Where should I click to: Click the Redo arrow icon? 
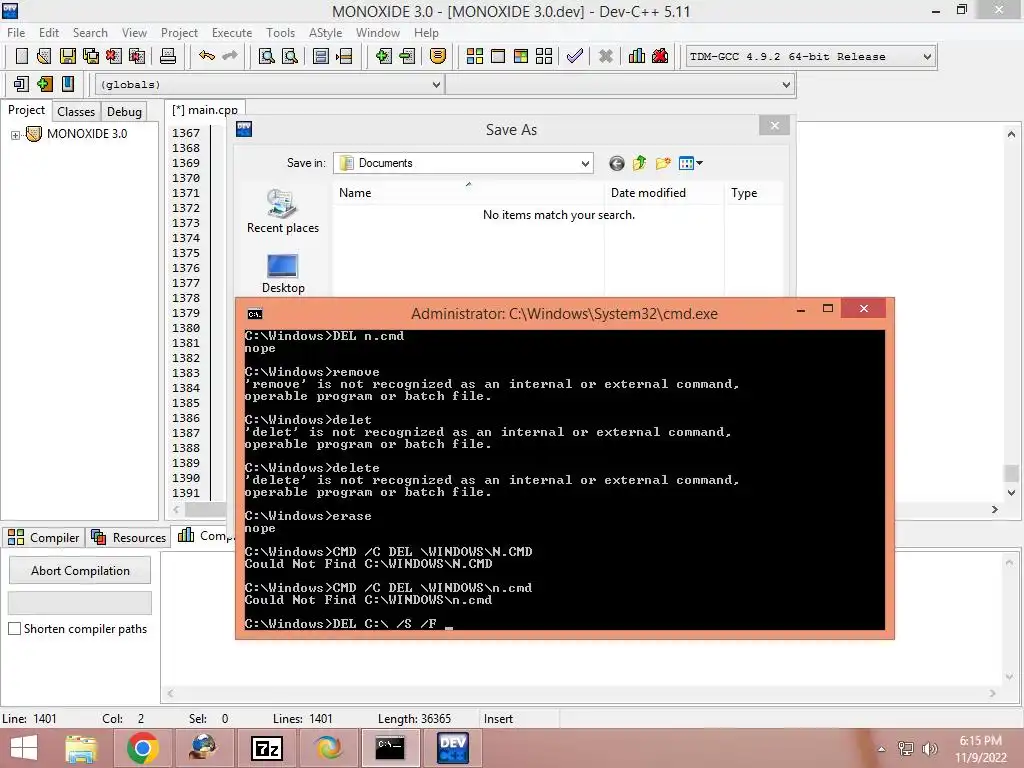230,56
